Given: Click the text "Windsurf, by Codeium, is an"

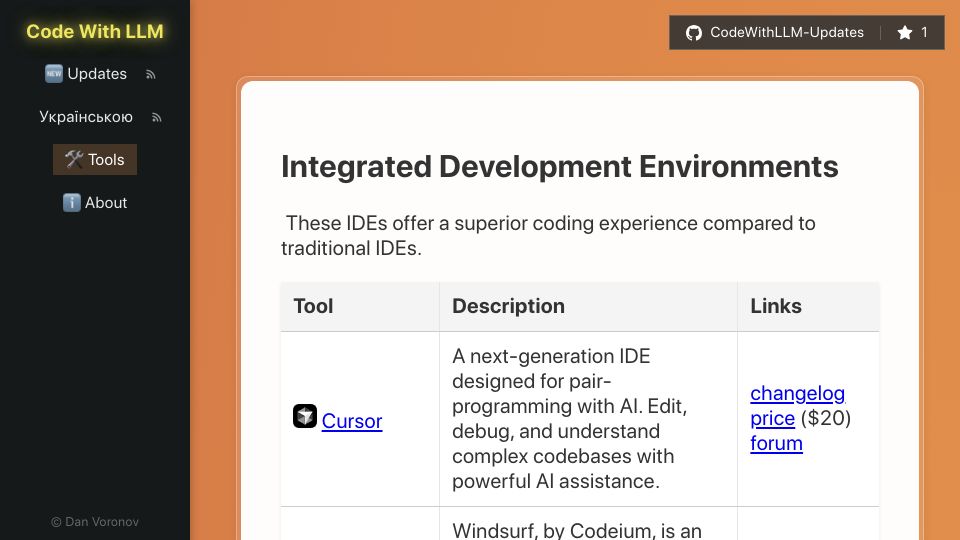Looking at the screenshot, I should coord(577,530).
